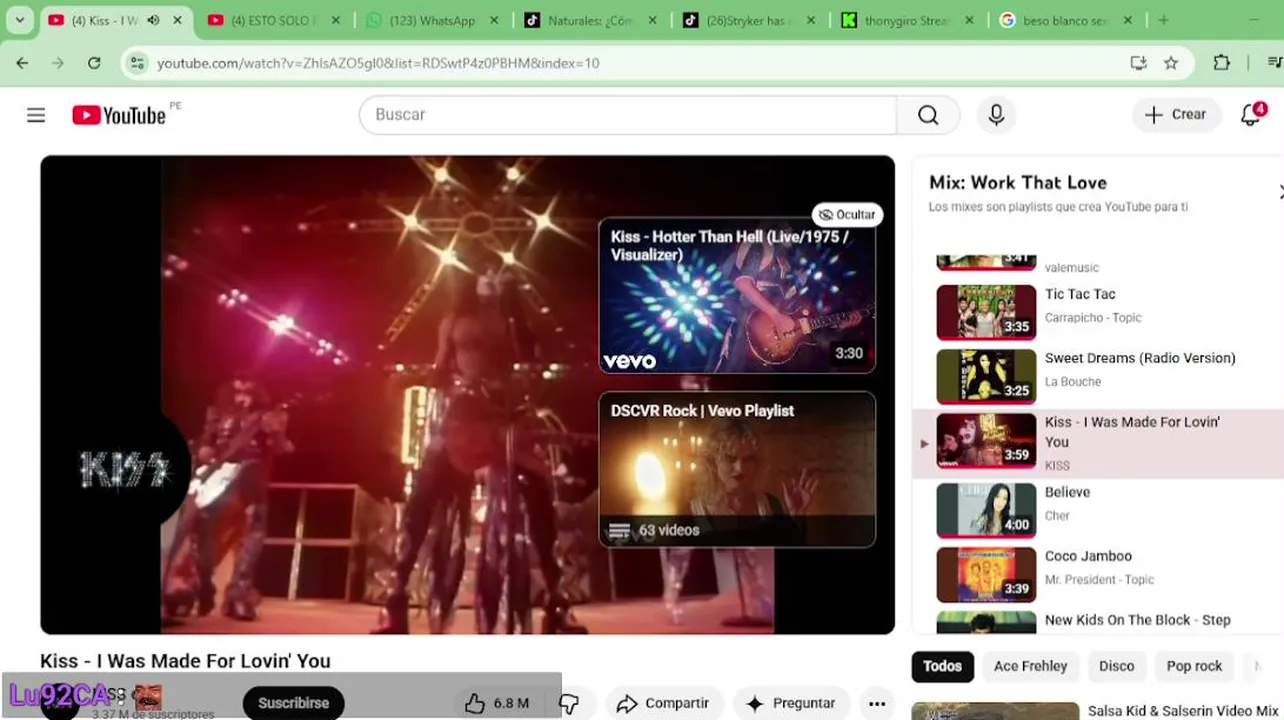Click the Crear button
This screenshot has height=720, width=1284.
point(1176,115)
